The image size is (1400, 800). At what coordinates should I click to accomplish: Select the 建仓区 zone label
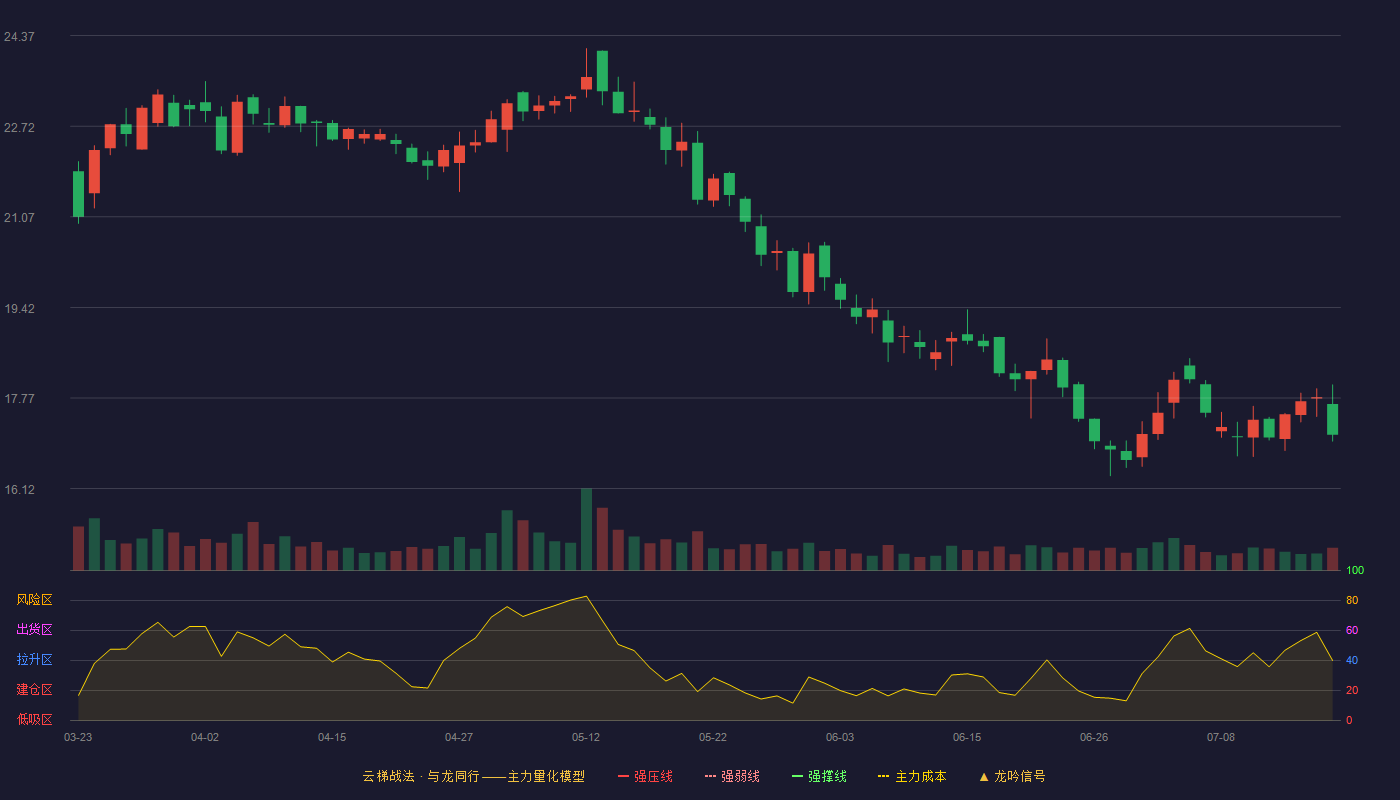pos(34,689)
